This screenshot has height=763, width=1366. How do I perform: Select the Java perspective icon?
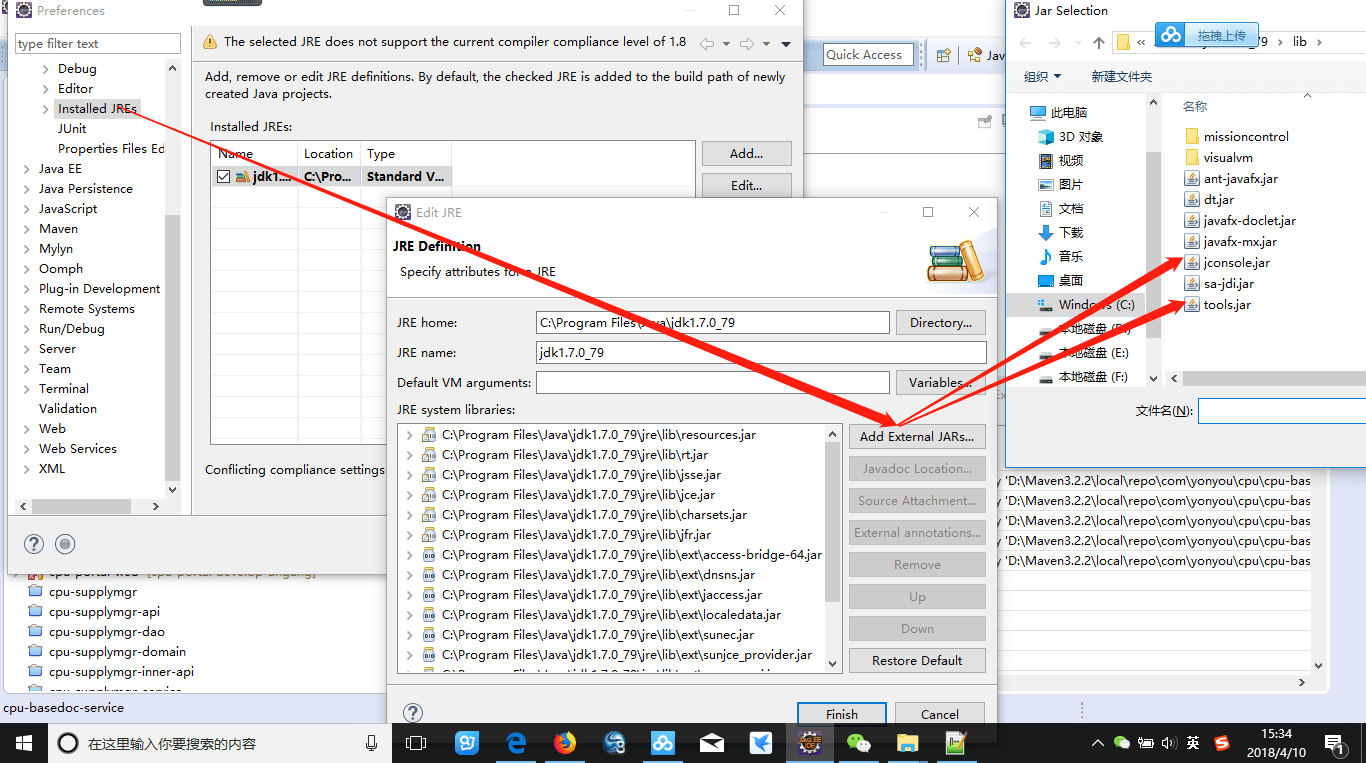975,54
